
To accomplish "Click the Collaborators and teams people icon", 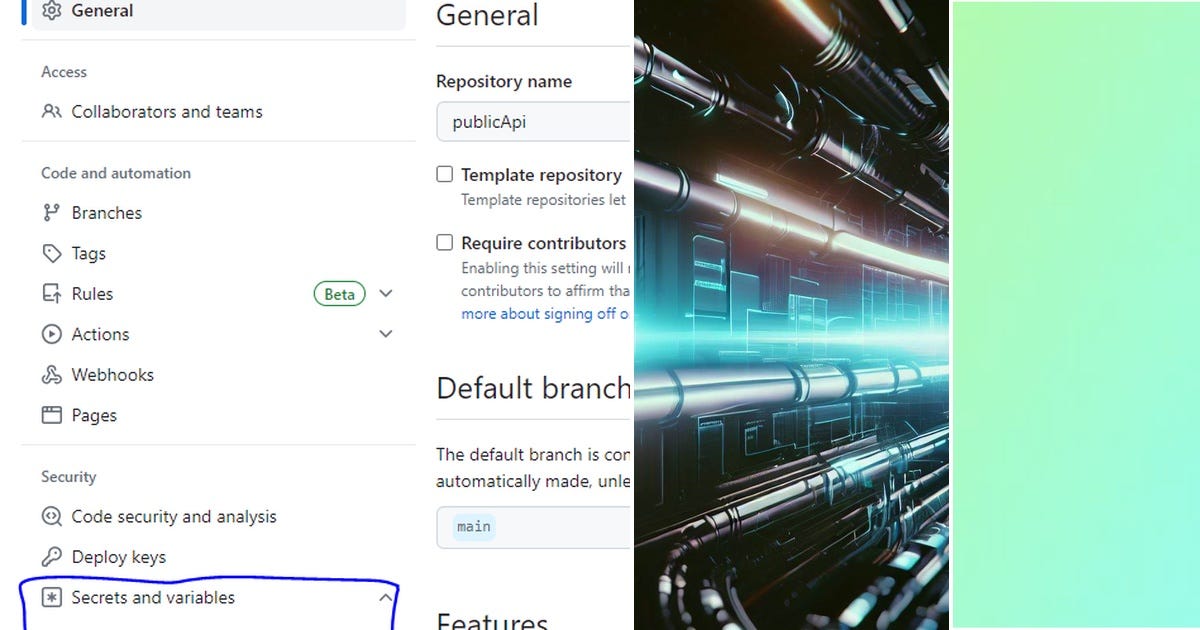I will [52, 112].
